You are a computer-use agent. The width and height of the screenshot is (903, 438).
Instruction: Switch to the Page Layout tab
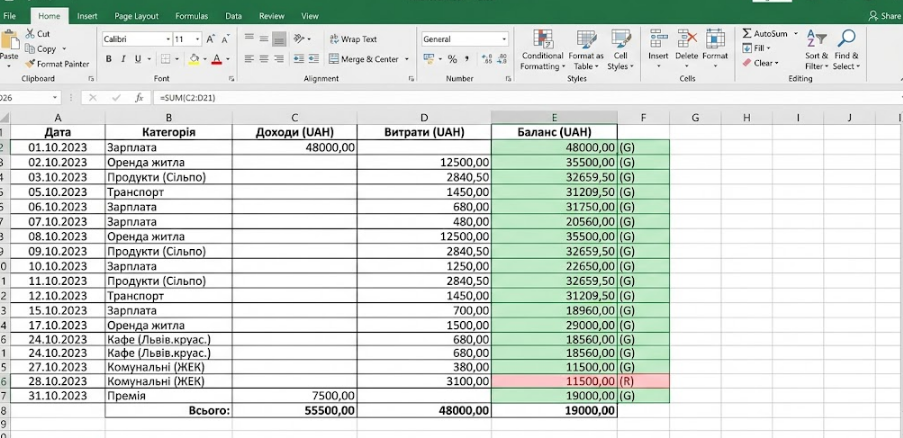click(136, 16)
